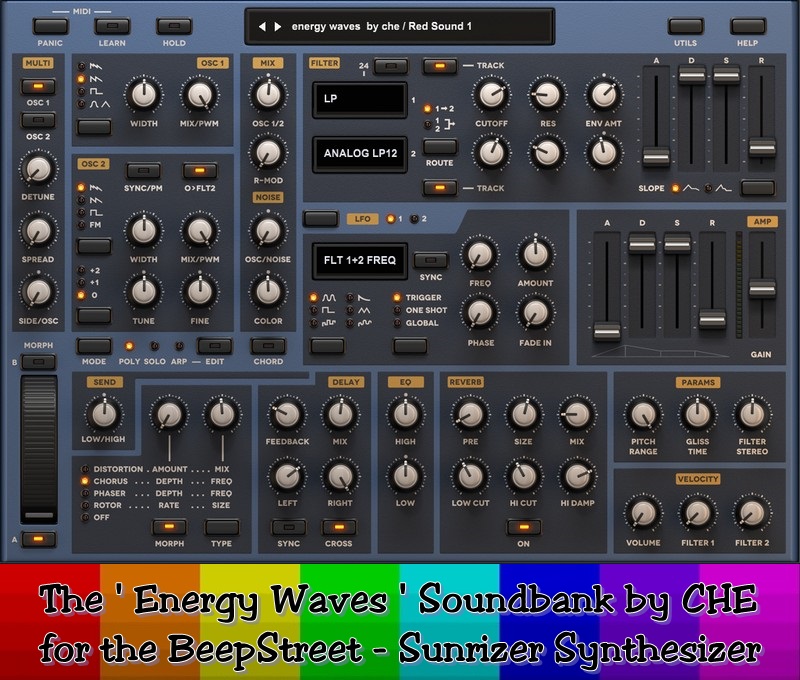This screenshot has width=800, height=680.
Task: Open the FLT 1+2 FREQ LFO destination
Action: (x=358, y=261)
